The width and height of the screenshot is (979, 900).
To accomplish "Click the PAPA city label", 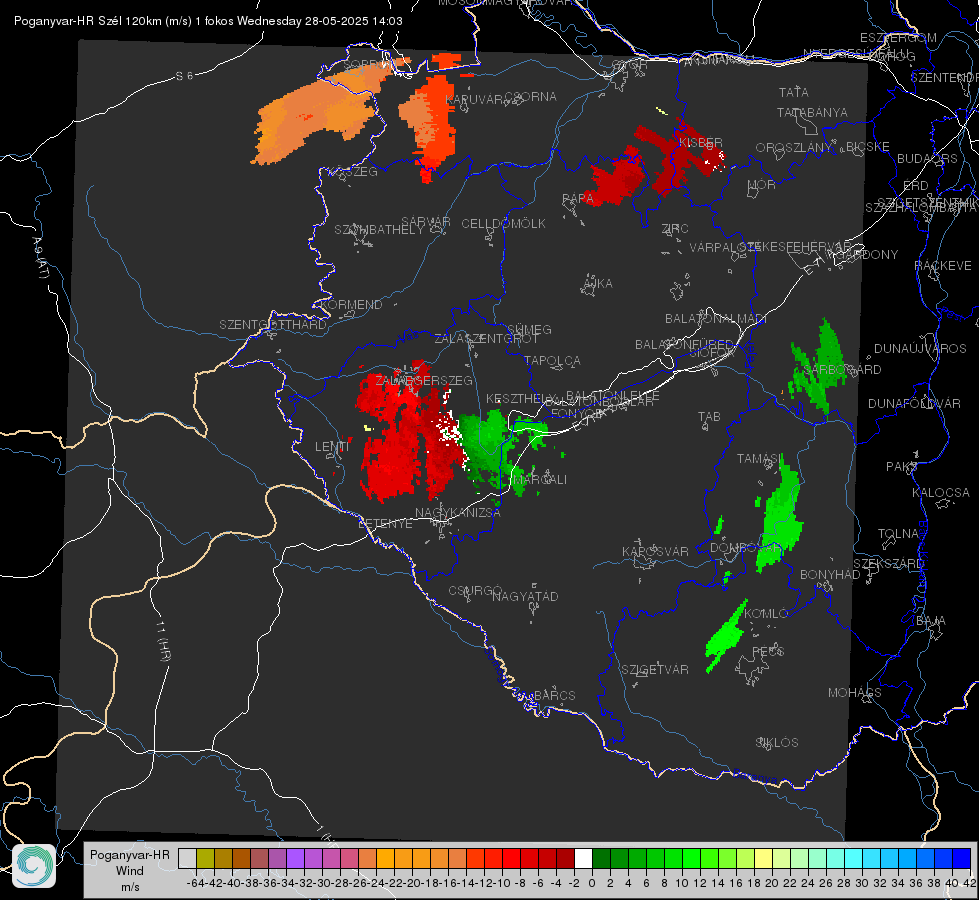I will click(x=578, y=199).
